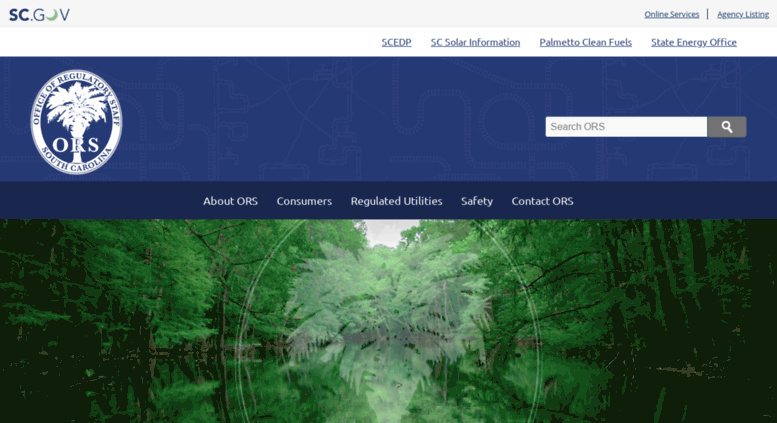The image size is (777, 423).
Task: Click the SC.GOV logo
Action: click(x=40, y=15)
